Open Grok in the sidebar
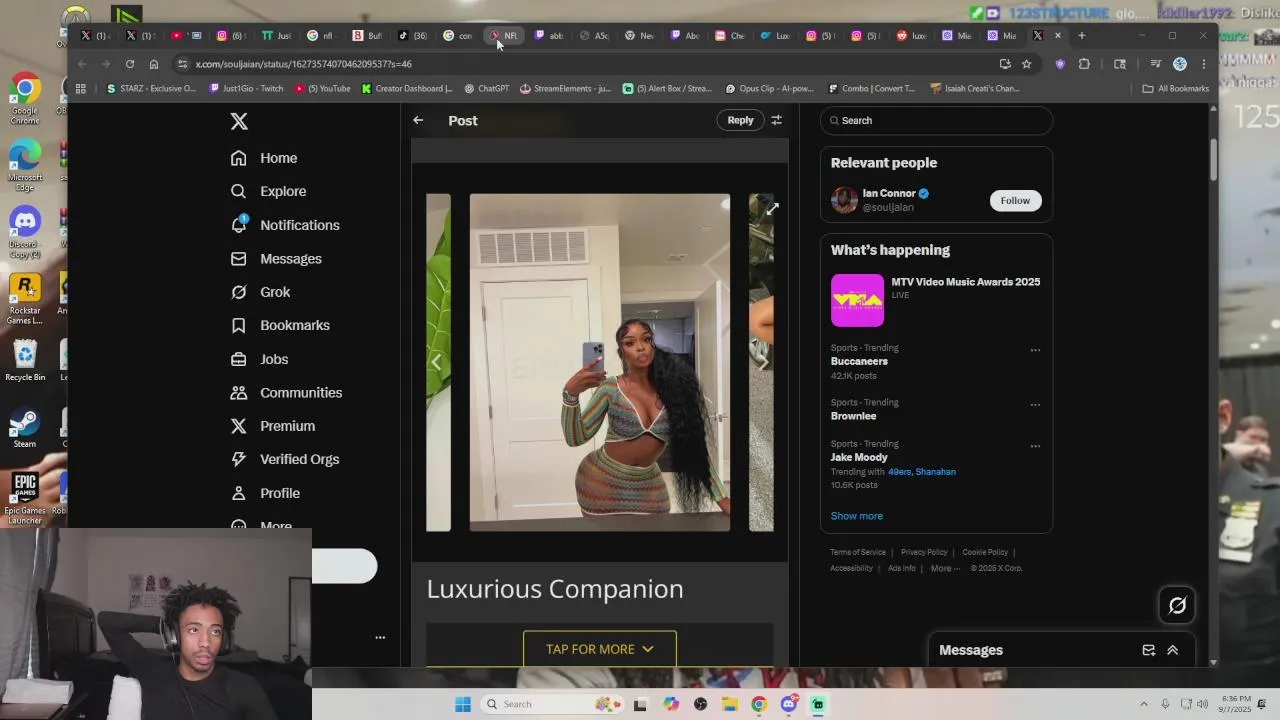The image size is (1280, 720). pyautogui.click(x=260, y=292)
